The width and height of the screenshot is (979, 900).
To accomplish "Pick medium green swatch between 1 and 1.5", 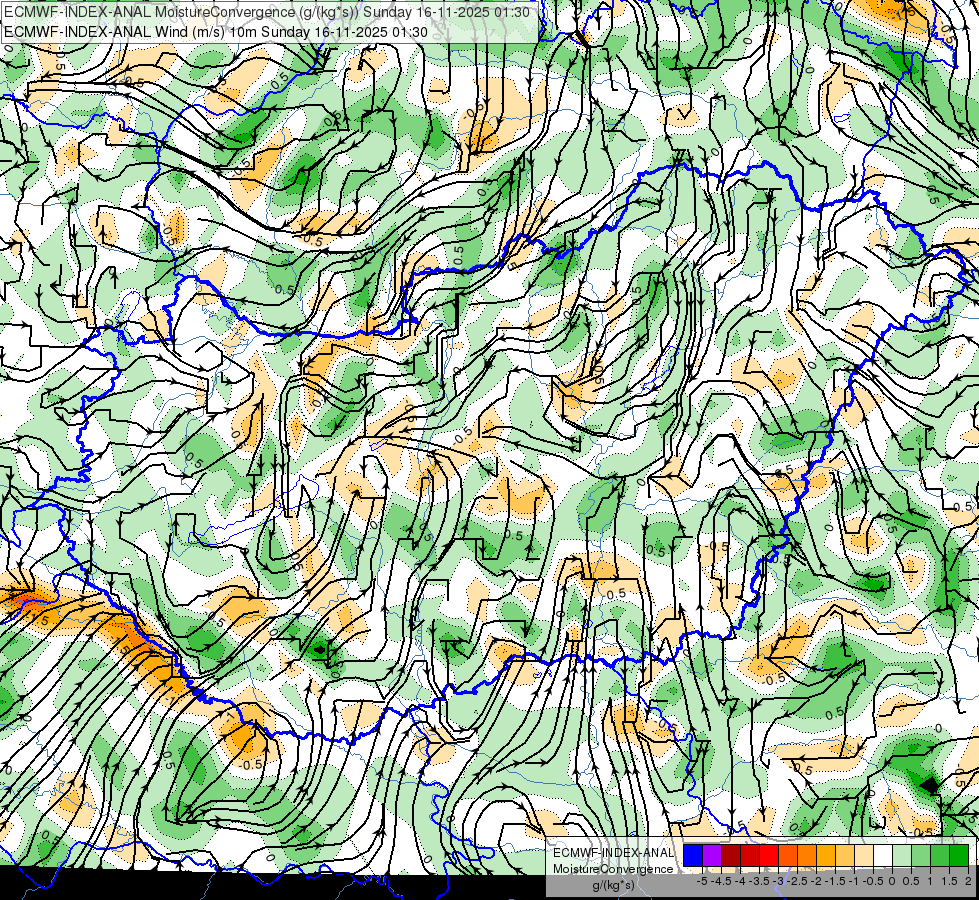I will coord(940,855).
